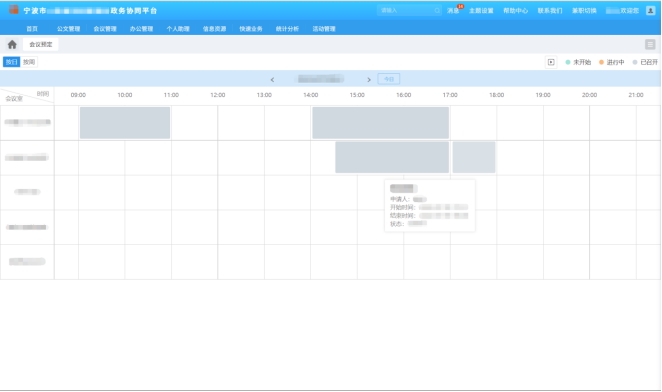Go to the previous date with the left chevron
This screenshot has width=662, height=392.
pyautogui.click(x=272, y=79)
